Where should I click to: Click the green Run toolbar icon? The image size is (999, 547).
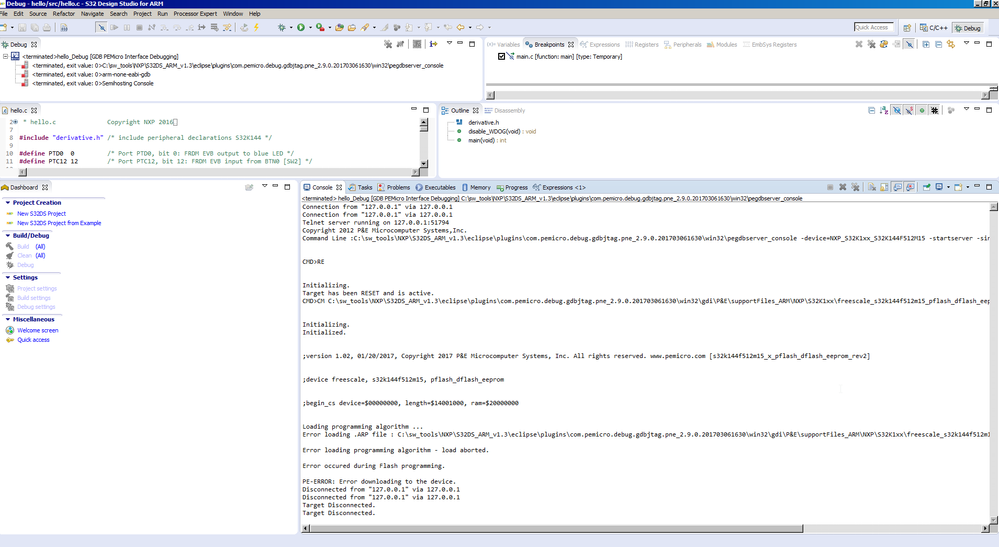click(x=301, y=27)
